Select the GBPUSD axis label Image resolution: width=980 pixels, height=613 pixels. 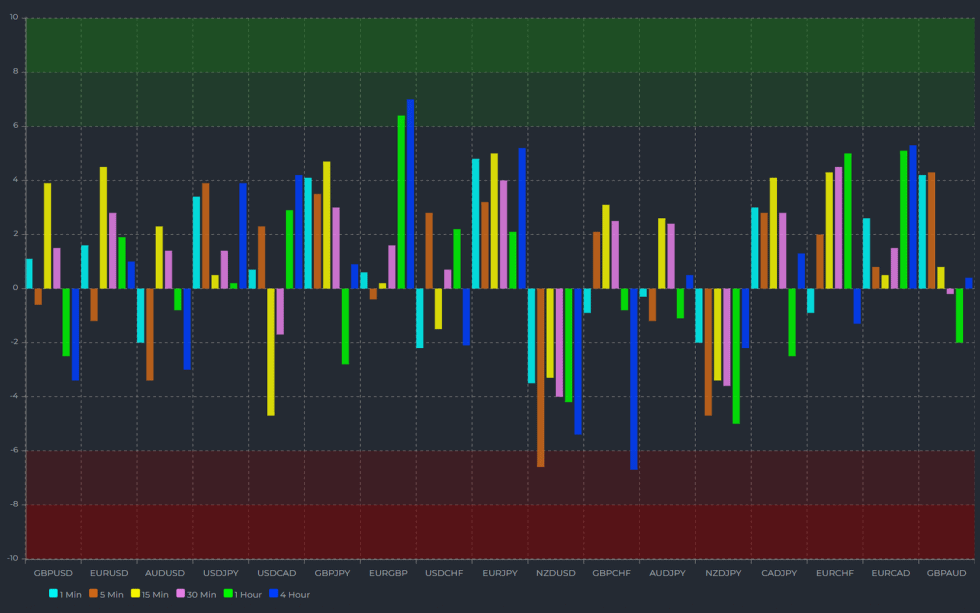pyautogui.click(x=54, y=573)
